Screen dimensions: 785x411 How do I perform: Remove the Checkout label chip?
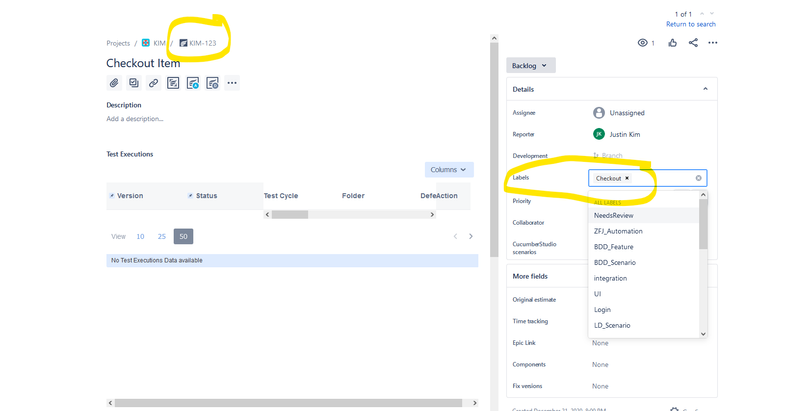(627, 178)
